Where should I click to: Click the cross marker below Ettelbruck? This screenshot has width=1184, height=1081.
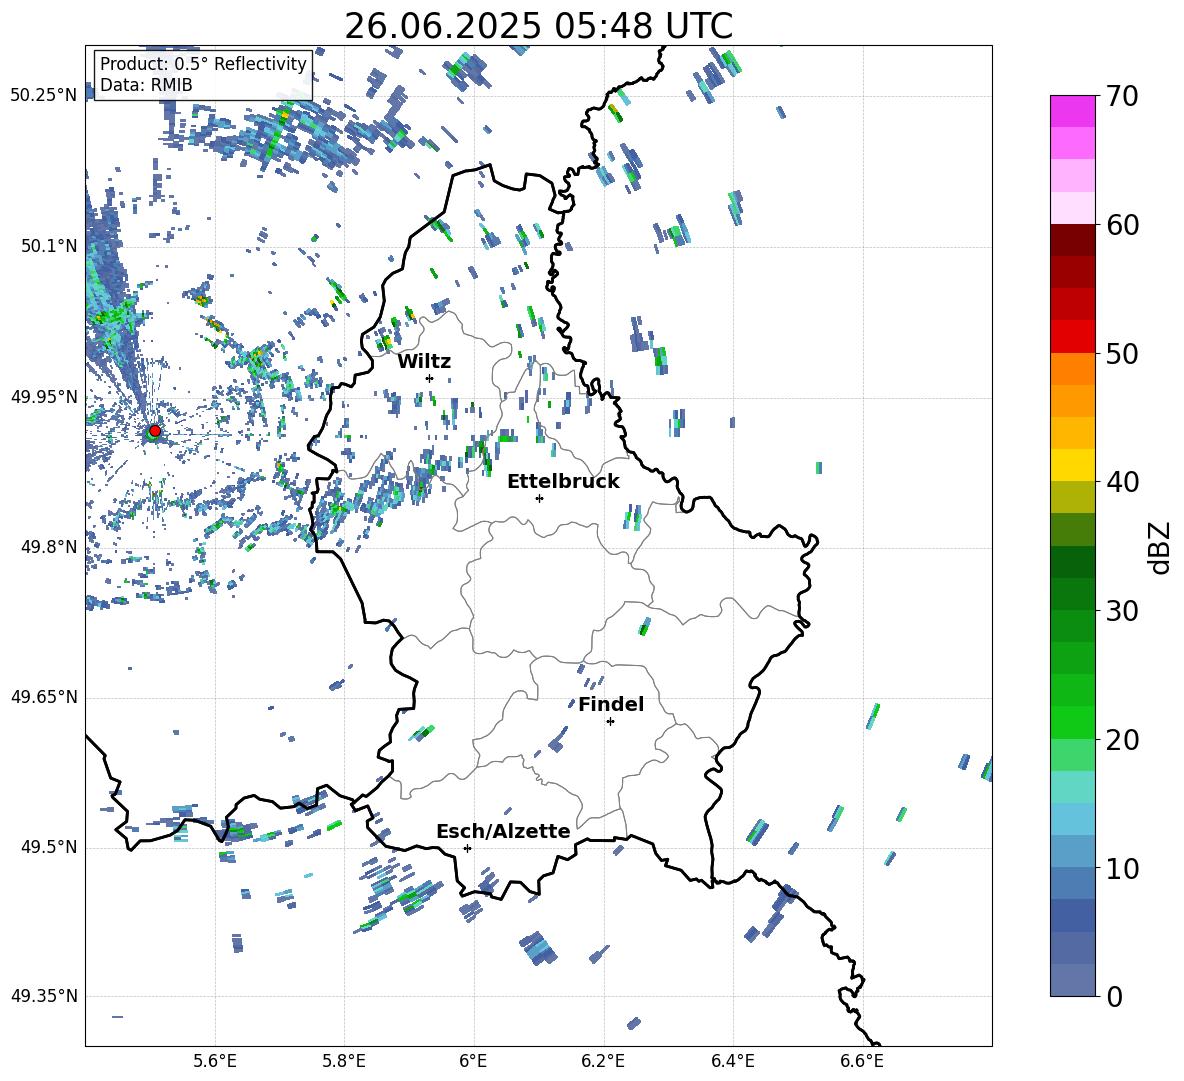click(539, 498)
